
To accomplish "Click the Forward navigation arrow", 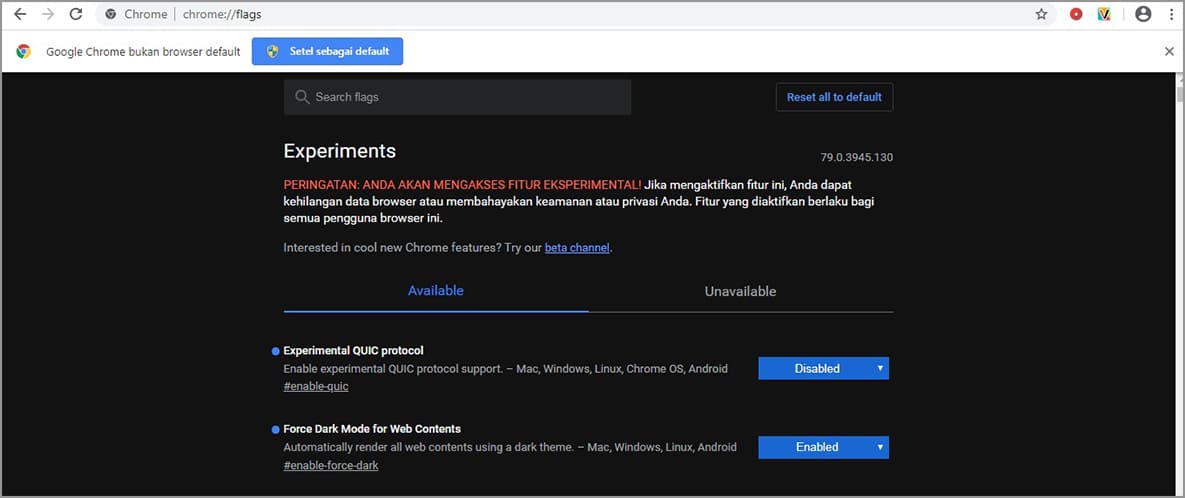I will pos(48,15).
